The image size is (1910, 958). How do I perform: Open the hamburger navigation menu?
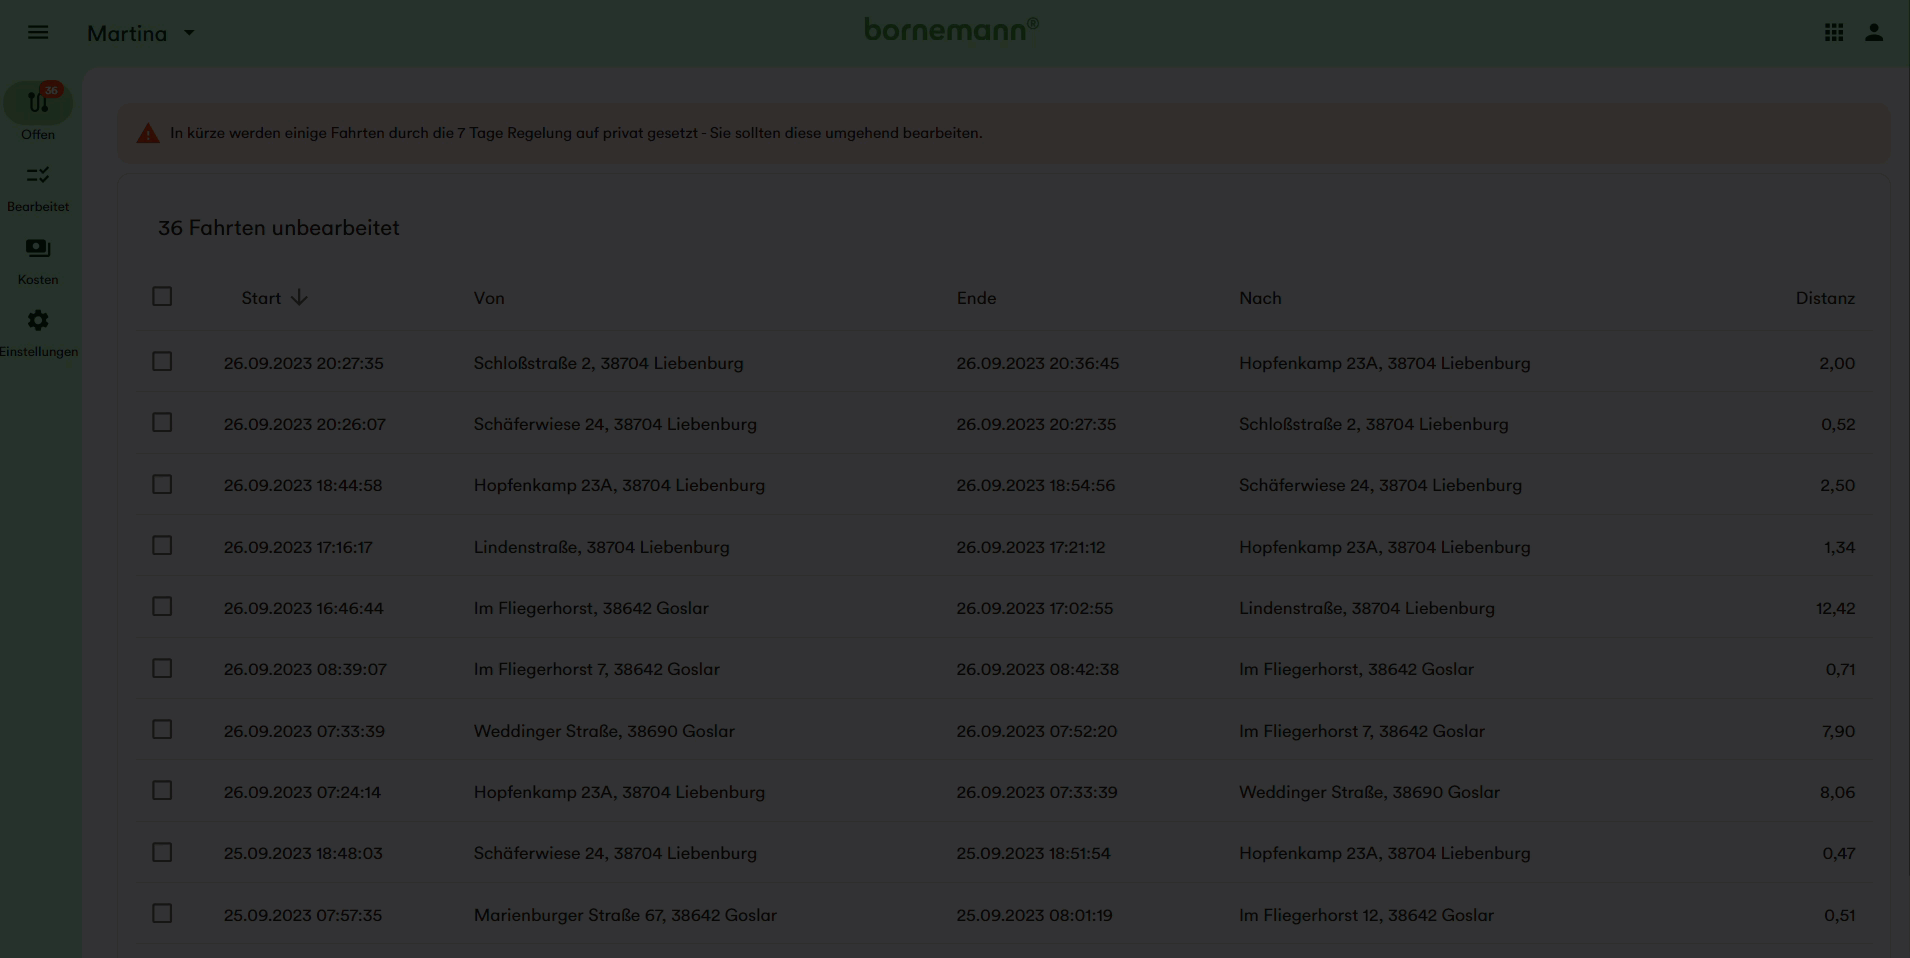pyautogui.click(x=38, y=32)
